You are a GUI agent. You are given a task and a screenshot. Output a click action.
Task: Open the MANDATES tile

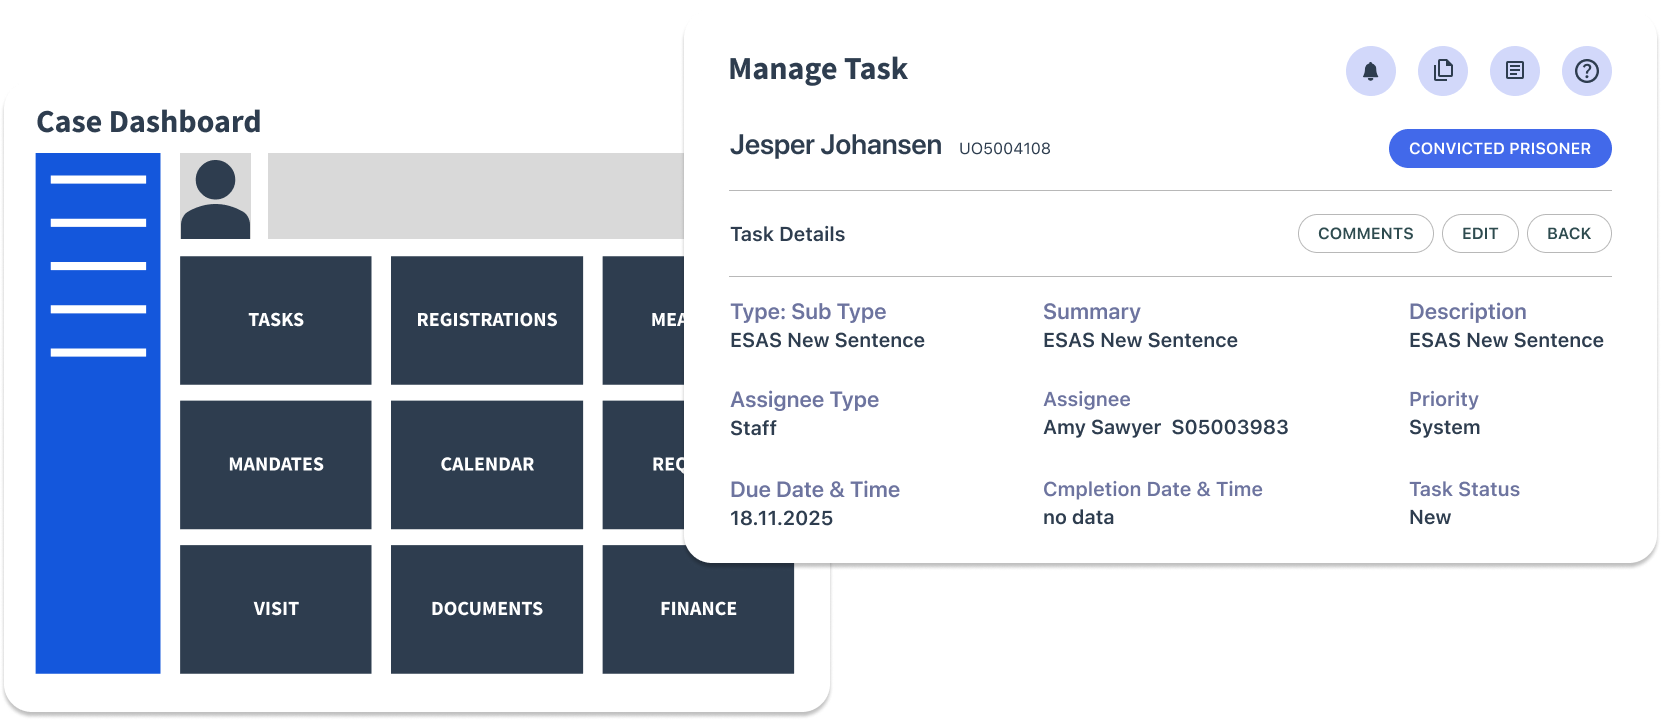(x=275, y=464)
